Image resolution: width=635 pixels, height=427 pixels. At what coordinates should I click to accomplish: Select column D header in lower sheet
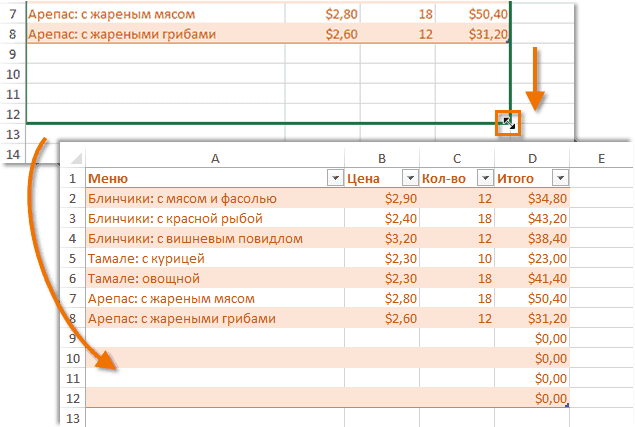pos(532,158)
